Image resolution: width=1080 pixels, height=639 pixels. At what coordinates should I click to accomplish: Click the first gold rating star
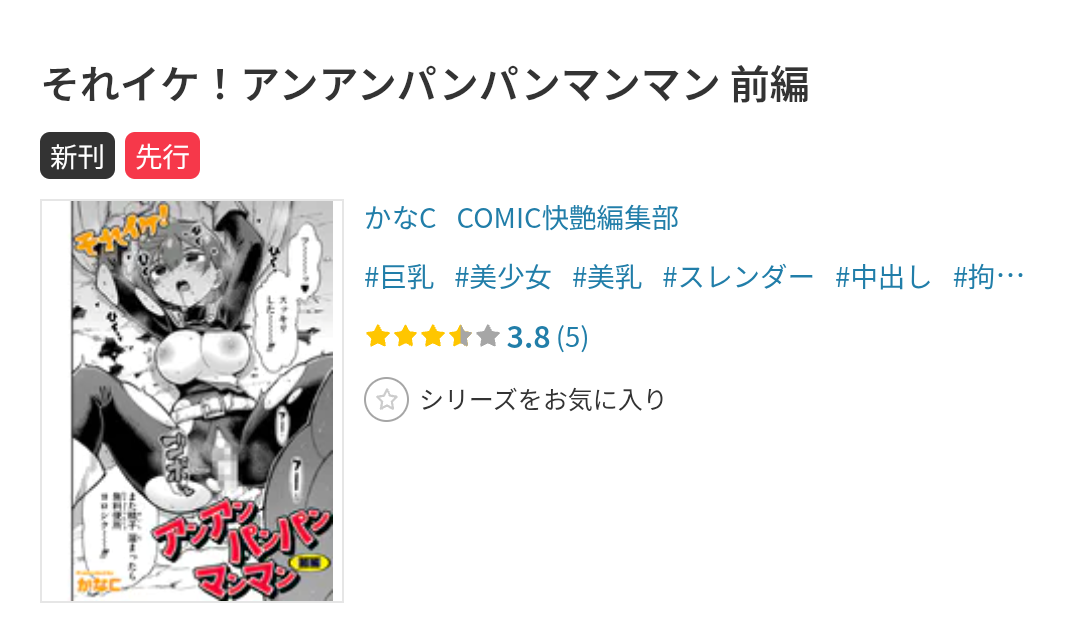pos(377,337)
